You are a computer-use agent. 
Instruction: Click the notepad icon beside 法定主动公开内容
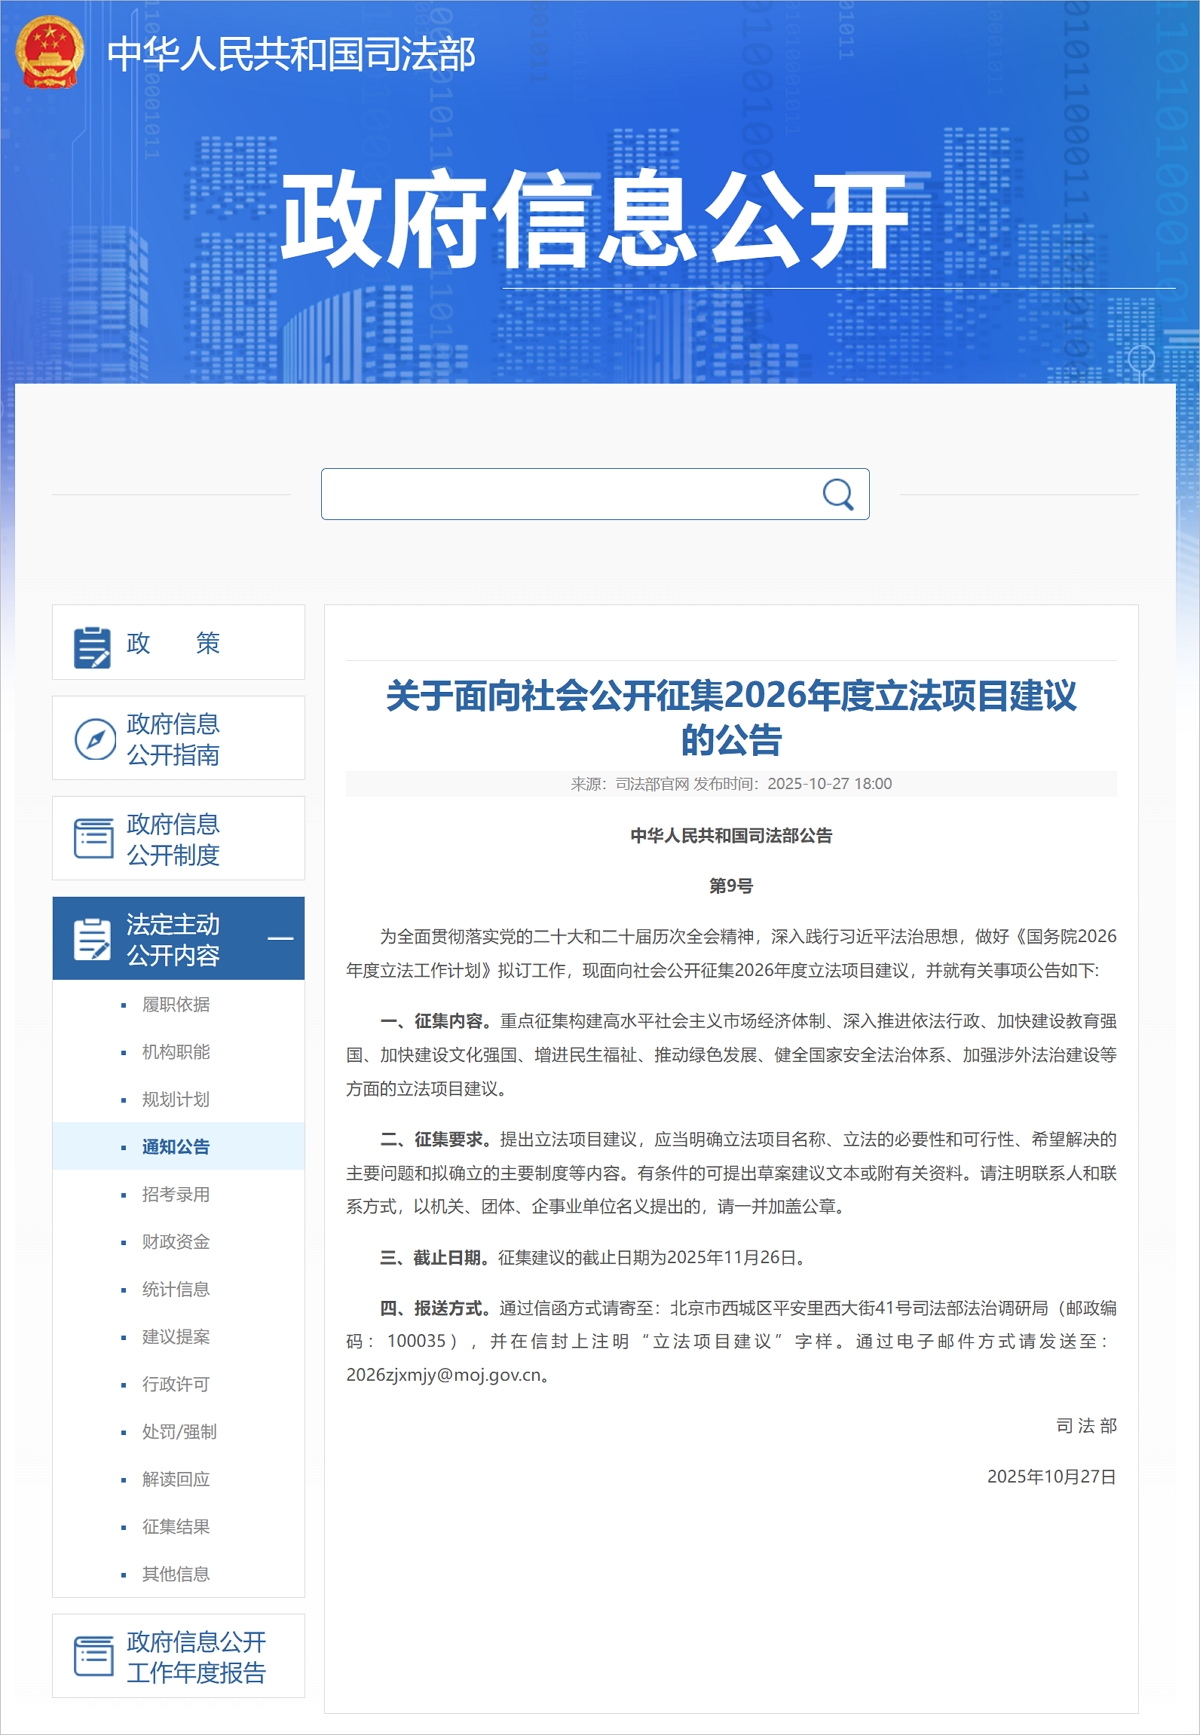coord(93,939)
